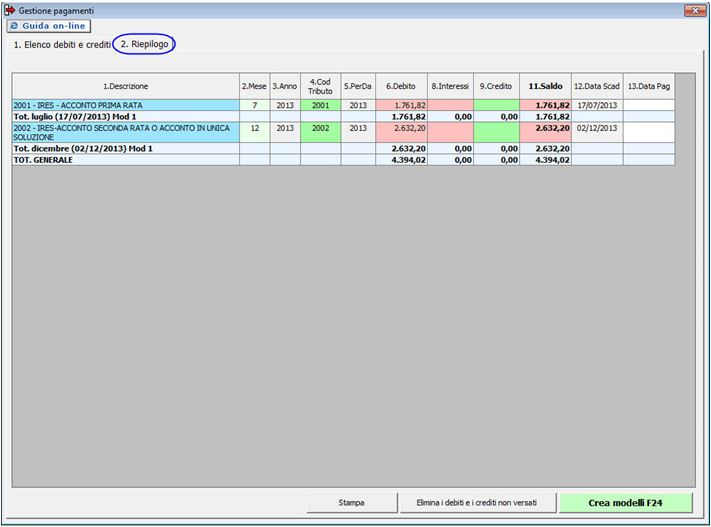Open the Guida on-line help

[x=50, y=25]
